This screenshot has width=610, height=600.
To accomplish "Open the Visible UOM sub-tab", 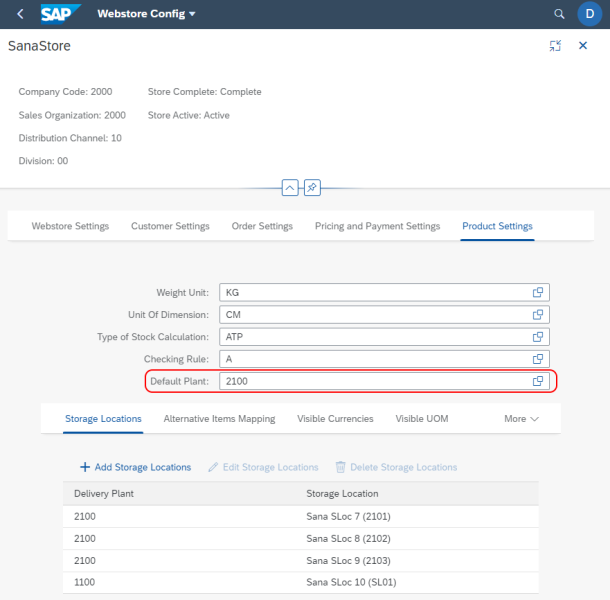I will click(x=422, y=419).
